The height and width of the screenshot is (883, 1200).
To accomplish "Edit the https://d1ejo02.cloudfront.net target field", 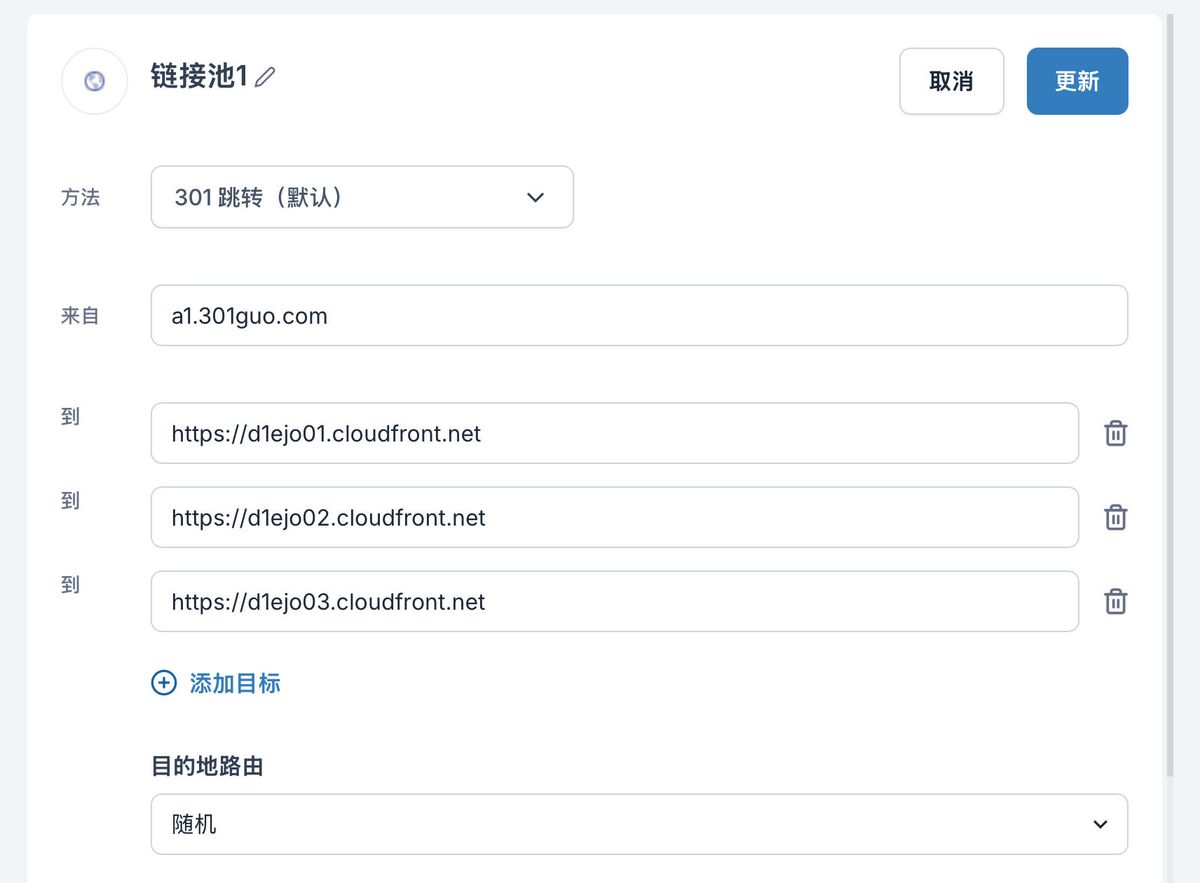I will click(615, 517).
